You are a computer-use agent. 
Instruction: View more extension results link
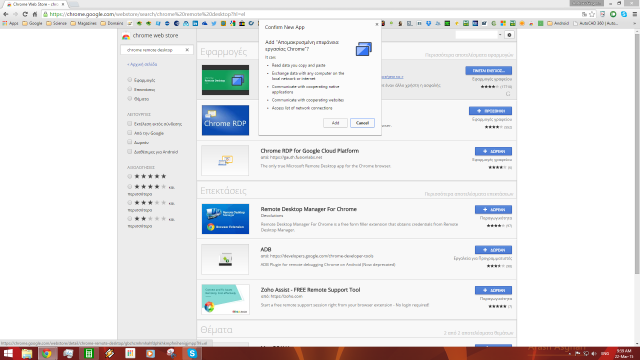pyautogui.click(x=469, y=194)
